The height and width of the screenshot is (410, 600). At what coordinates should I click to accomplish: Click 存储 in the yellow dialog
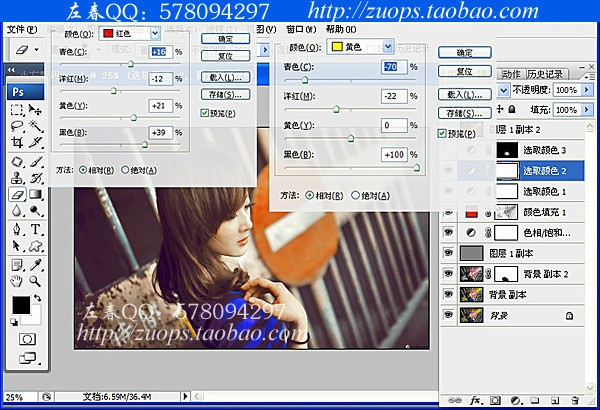click(465, 113)
